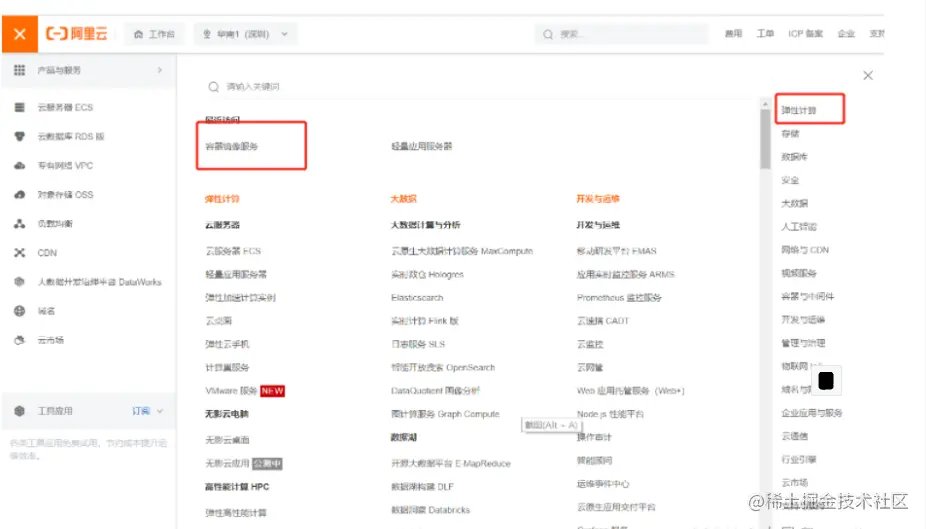Open MaxCompute product entry
The height and width of the screenshot is (529, 926).
pos(462,251)
